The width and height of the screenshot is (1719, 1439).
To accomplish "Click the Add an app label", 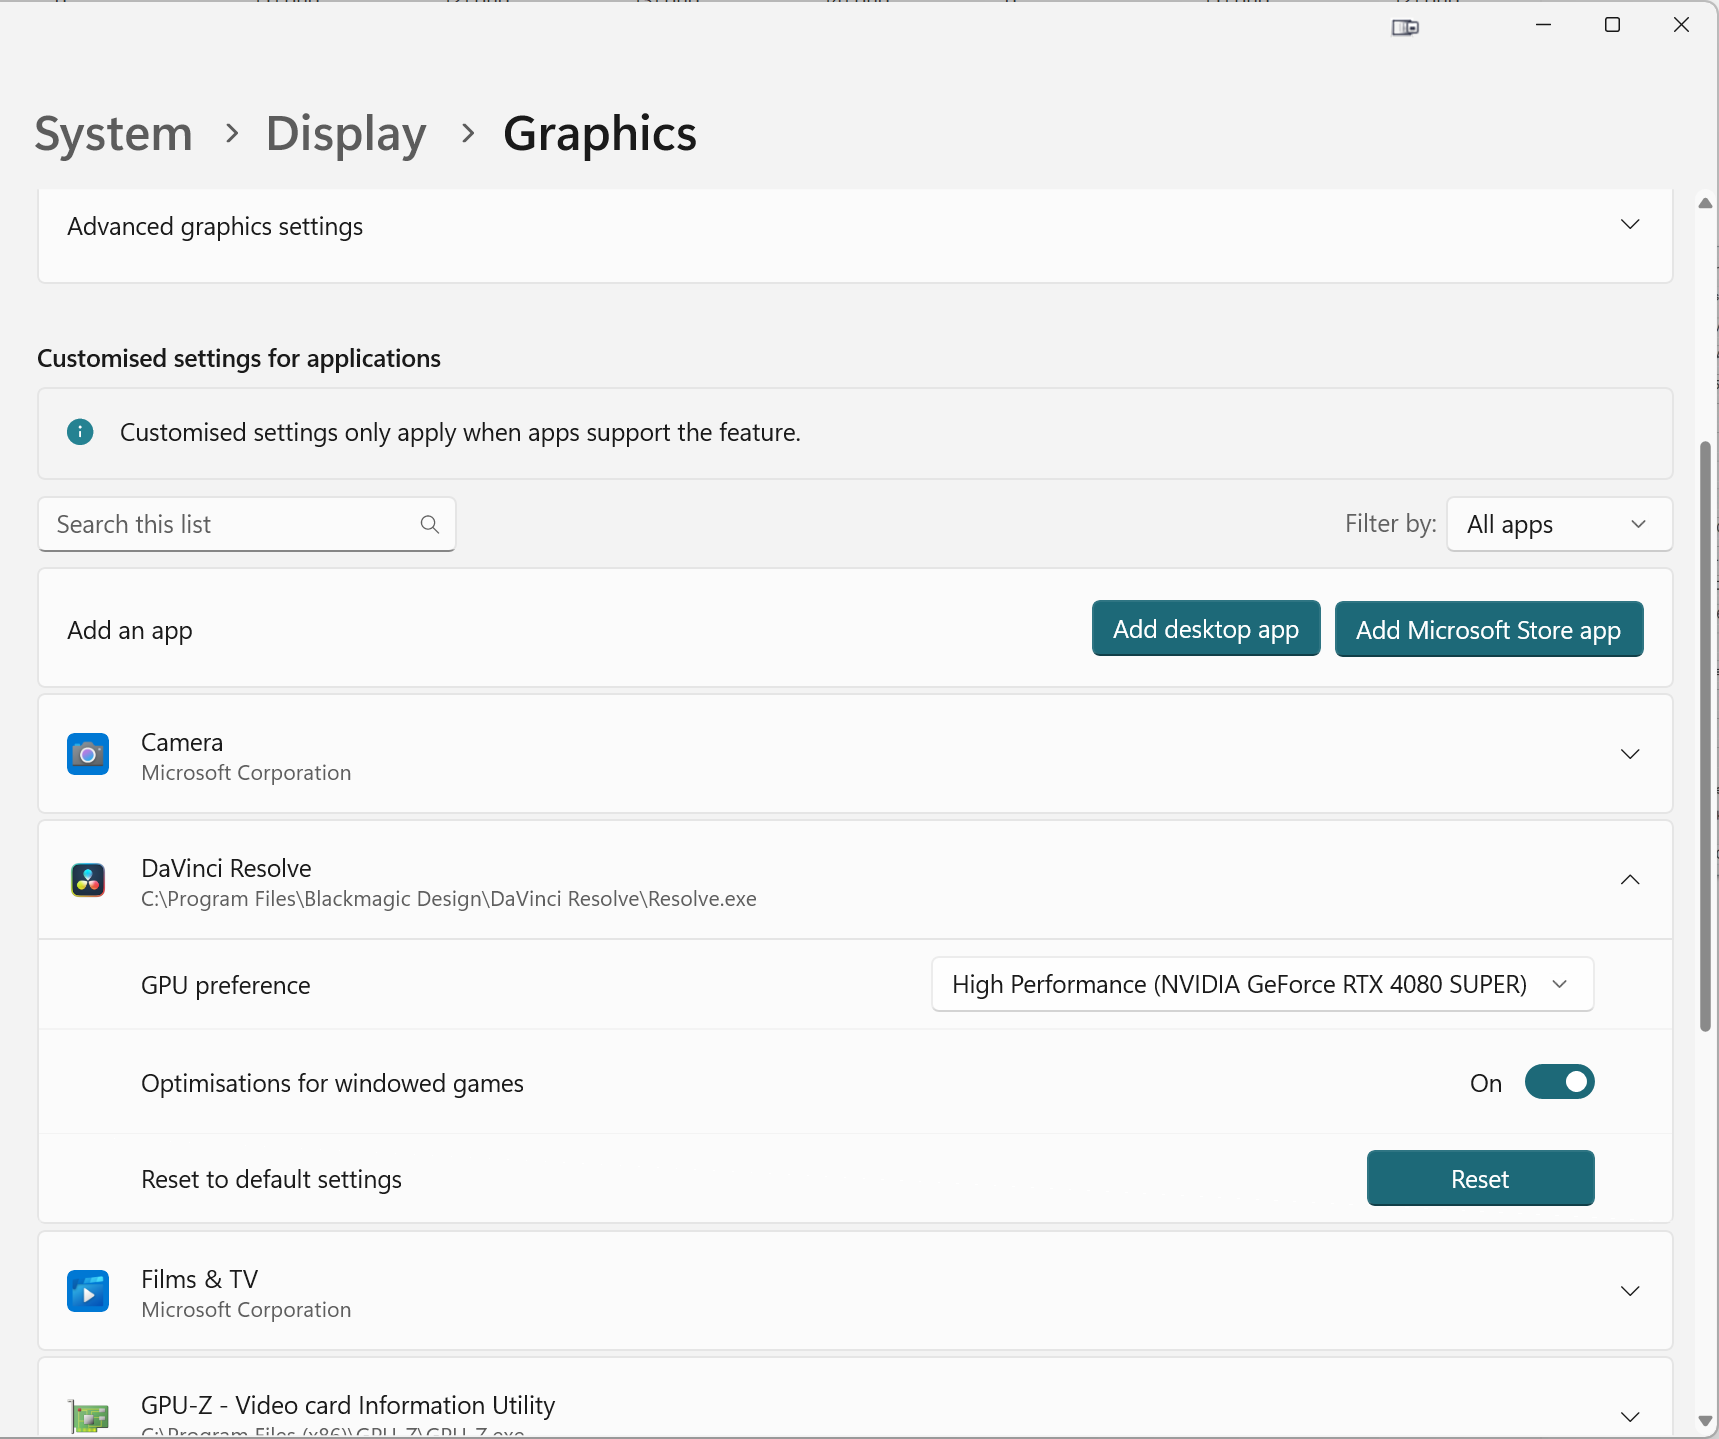I will point(130,630).
